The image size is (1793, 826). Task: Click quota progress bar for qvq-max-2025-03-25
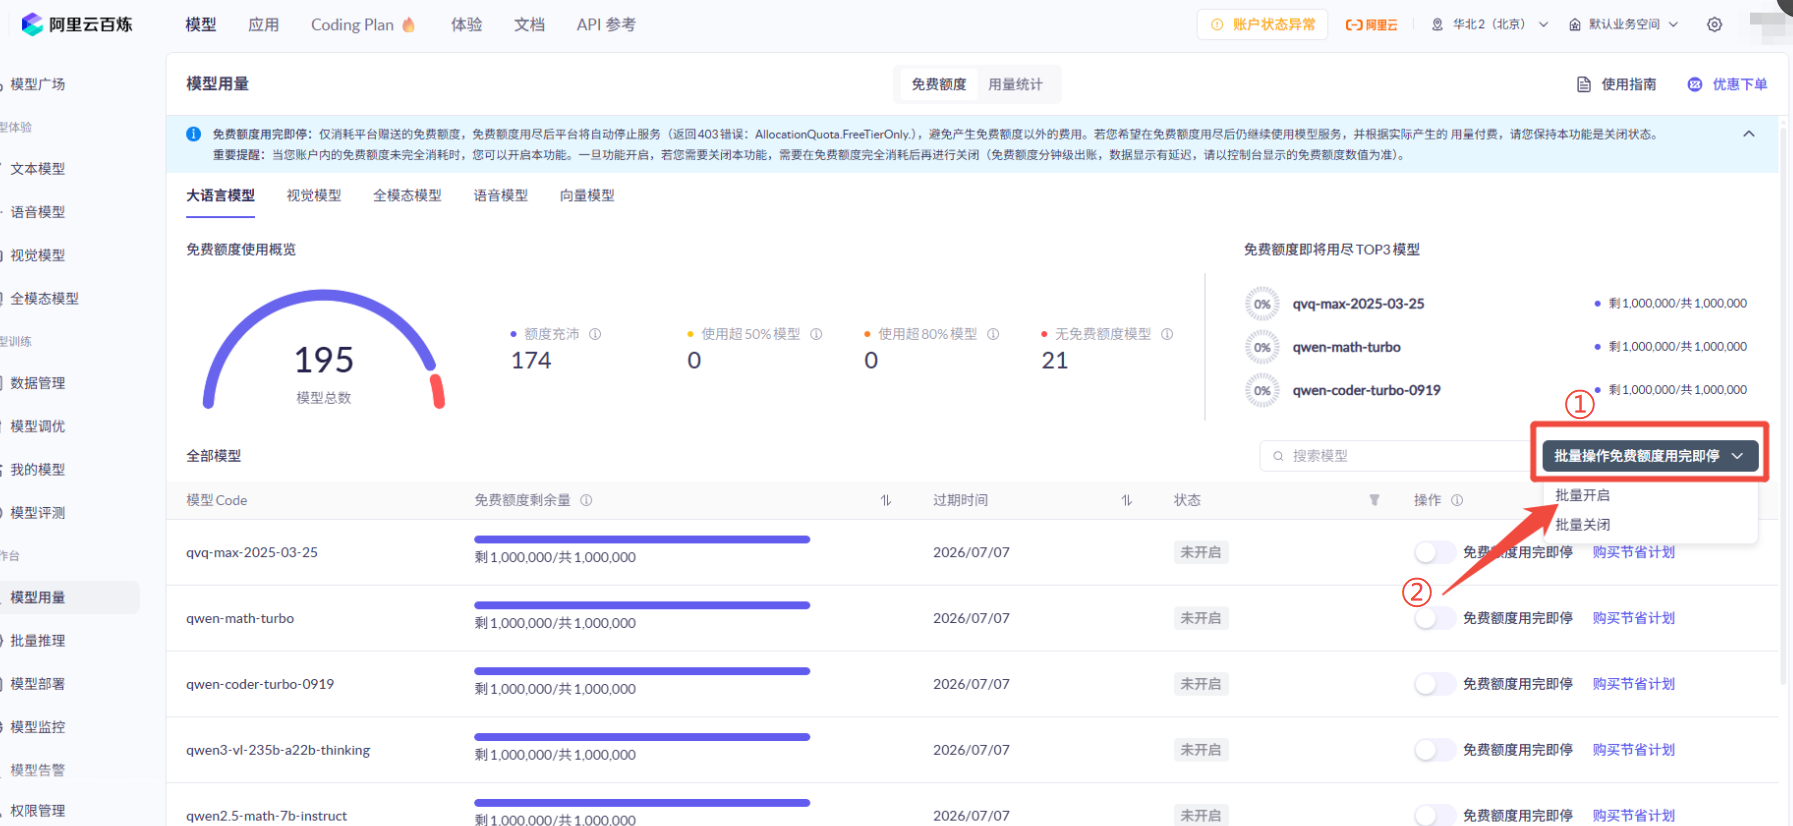(642, 540)
